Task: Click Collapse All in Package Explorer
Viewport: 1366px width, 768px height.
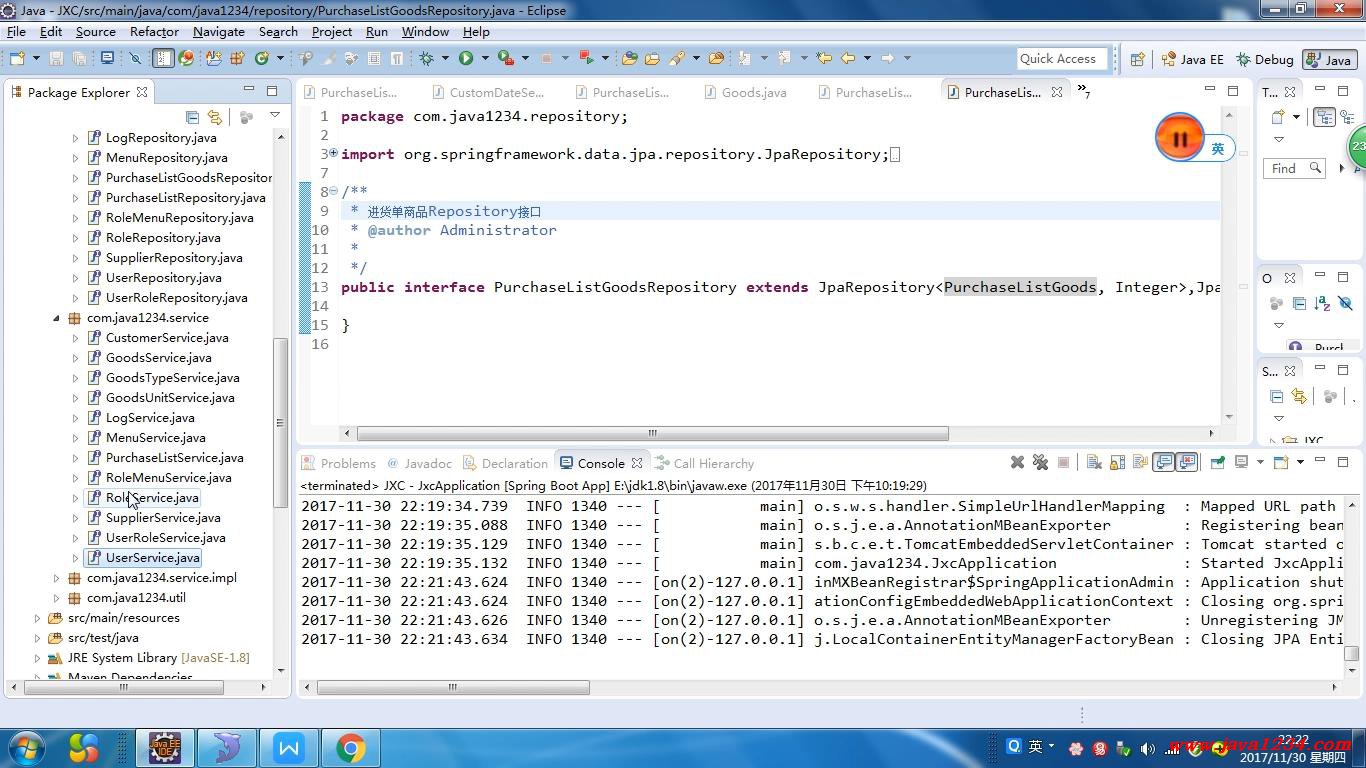Action: (x=193, y=117)
